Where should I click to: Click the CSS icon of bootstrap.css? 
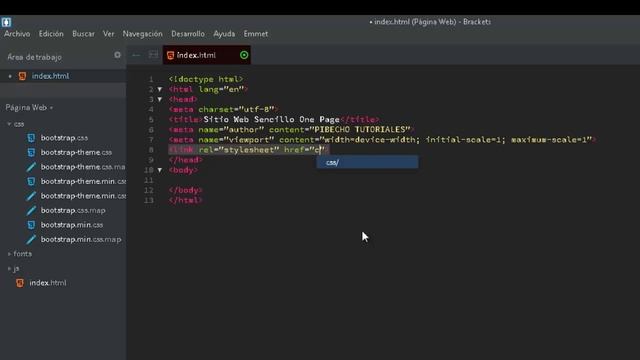pyautogui.click(x=31, y=138)
